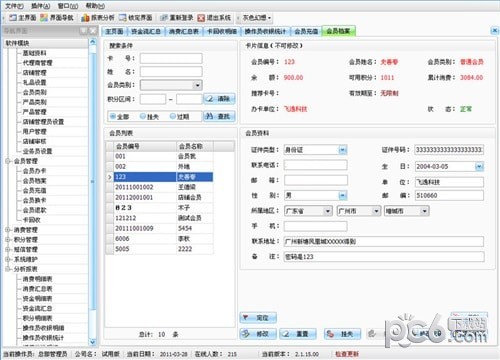Switch to the 会员充值 tab
Image resolution: width=500 pixels, height=360 pixels.
tap(306, 31)
